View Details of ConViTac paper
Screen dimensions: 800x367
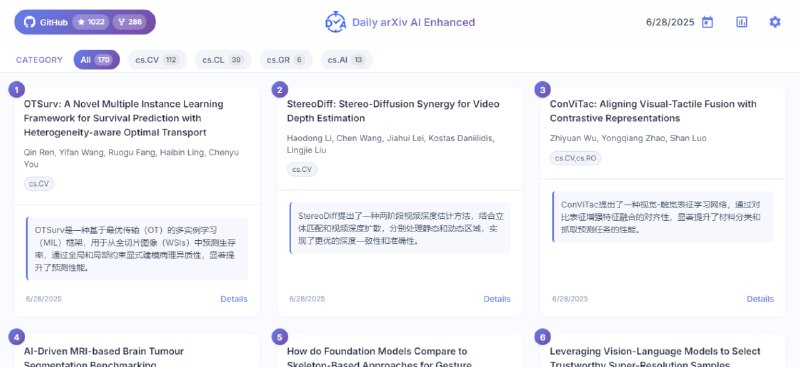[x=760, y=299]
